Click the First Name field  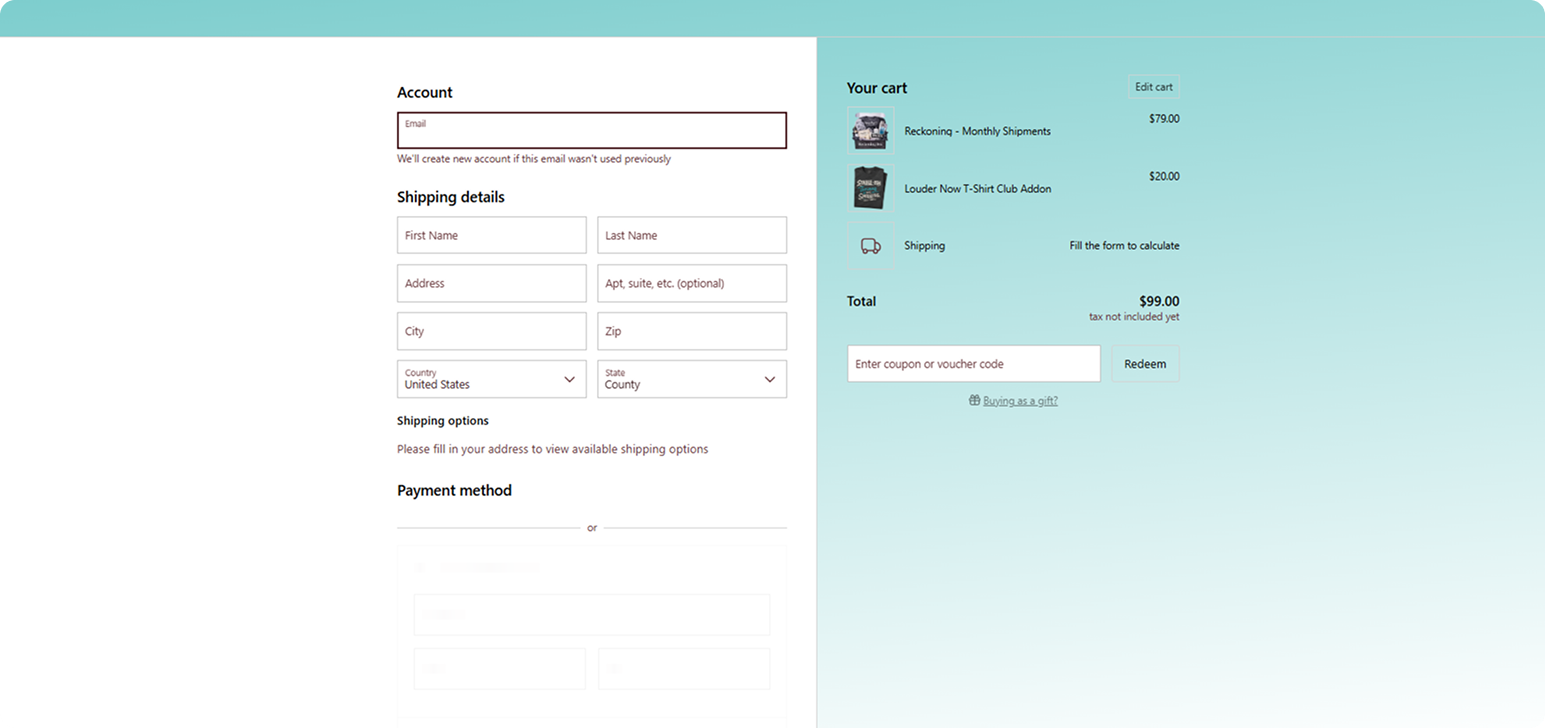pyautogui.click(x=492, y=235)
